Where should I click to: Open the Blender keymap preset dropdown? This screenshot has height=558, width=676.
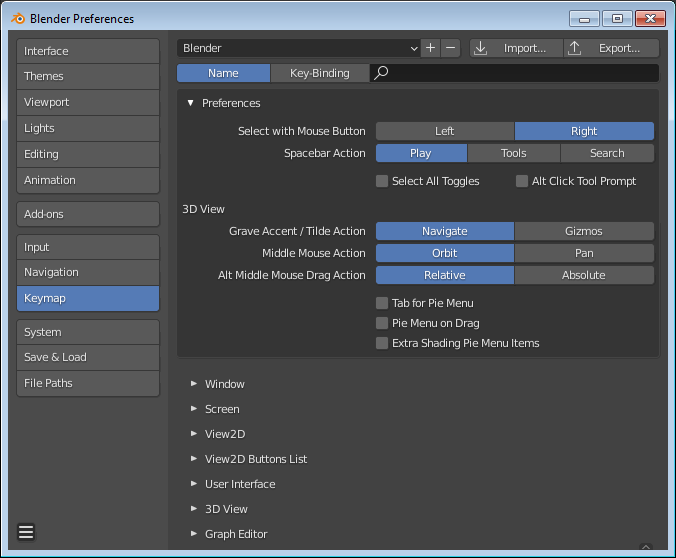[x=299, y=48]
